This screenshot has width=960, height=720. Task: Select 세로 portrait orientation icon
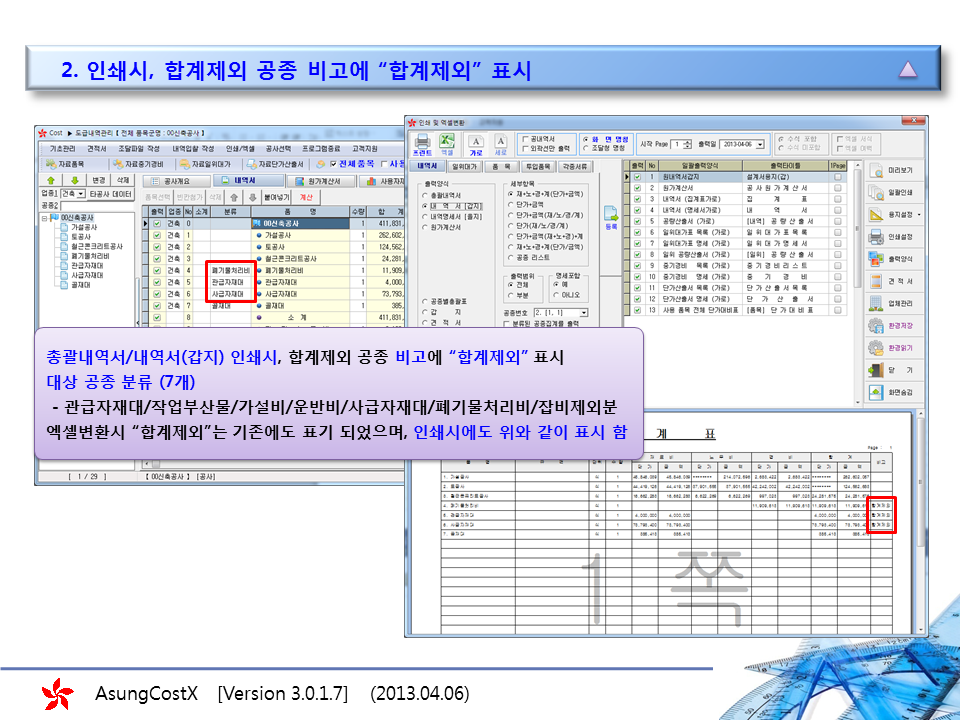coord(501,145)
